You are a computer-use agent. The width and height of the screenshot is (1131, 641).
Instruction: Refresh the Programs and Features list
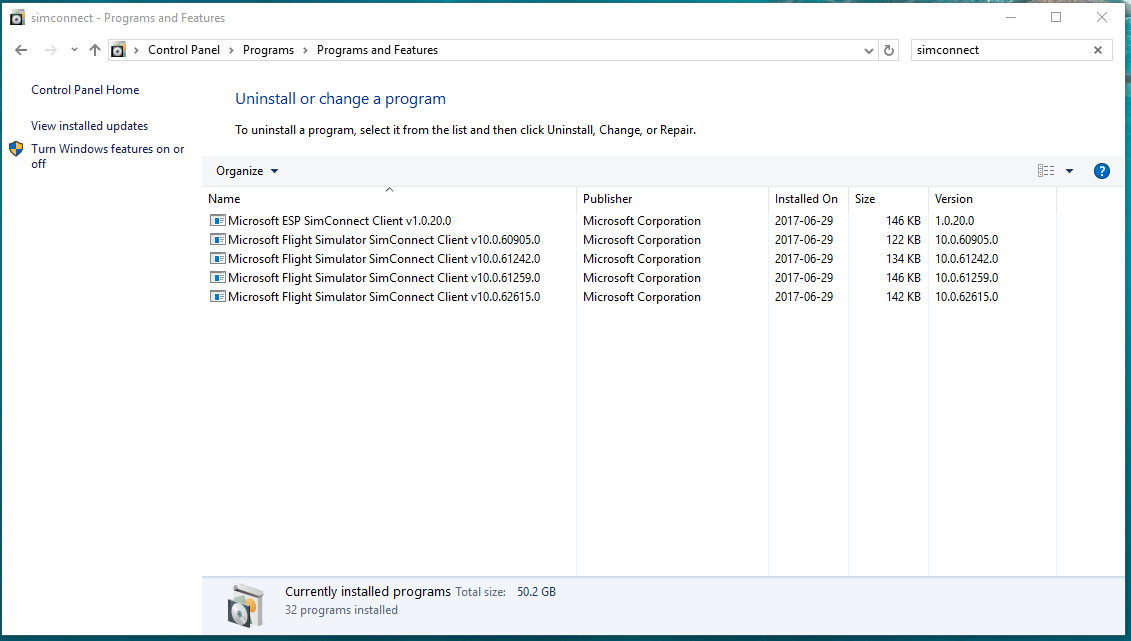pyautogui.click(x=889, y=50)
